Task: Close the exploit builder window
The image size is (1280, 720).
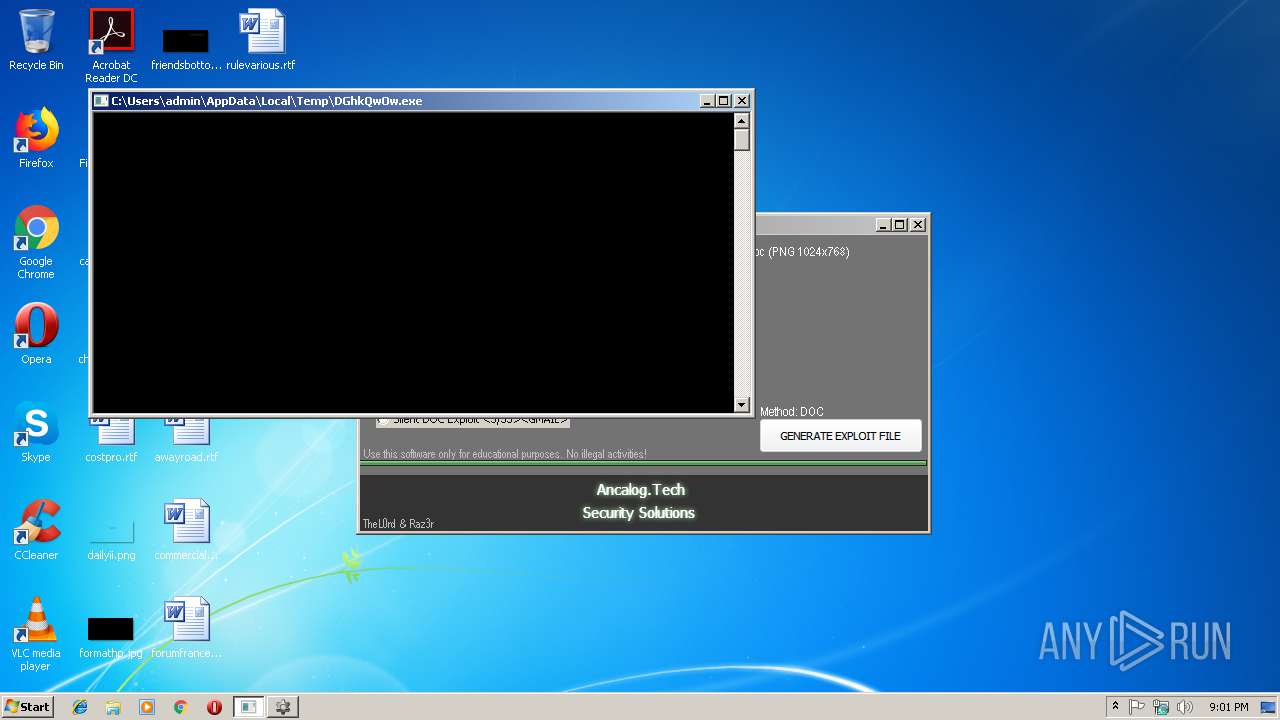Action: (918, 225)
